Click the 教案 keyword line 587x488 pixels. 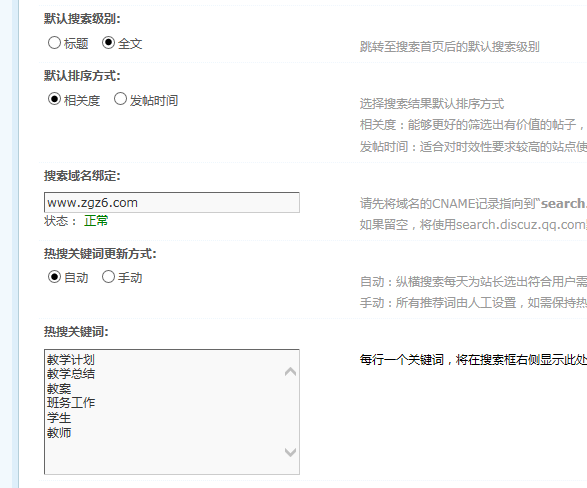(59, 389)
